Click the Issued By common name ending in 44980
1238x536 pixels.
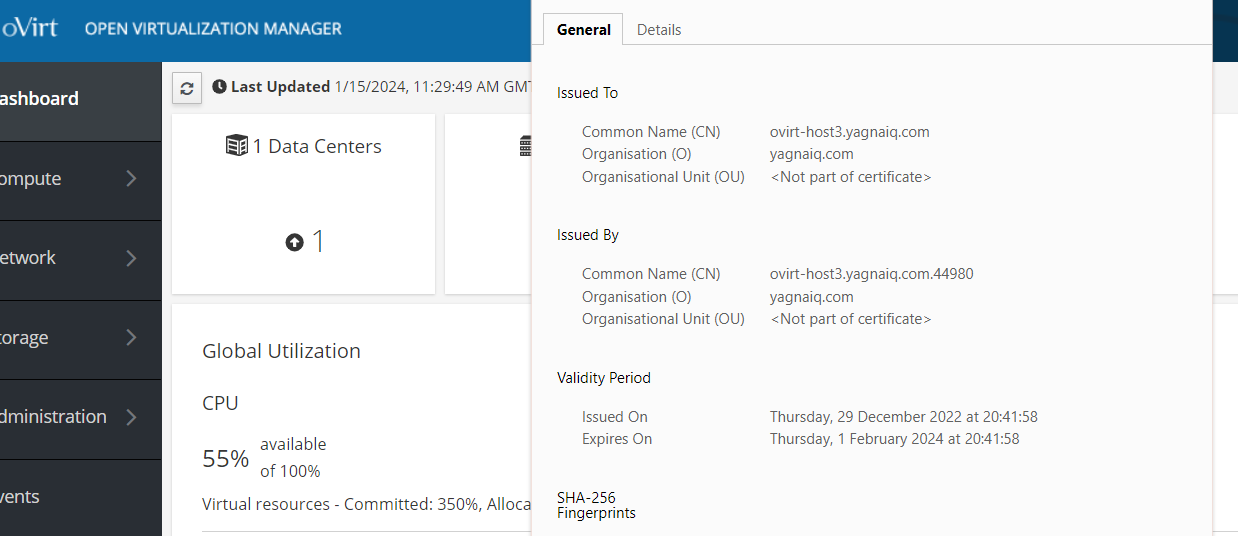click(x=871, y=274)
